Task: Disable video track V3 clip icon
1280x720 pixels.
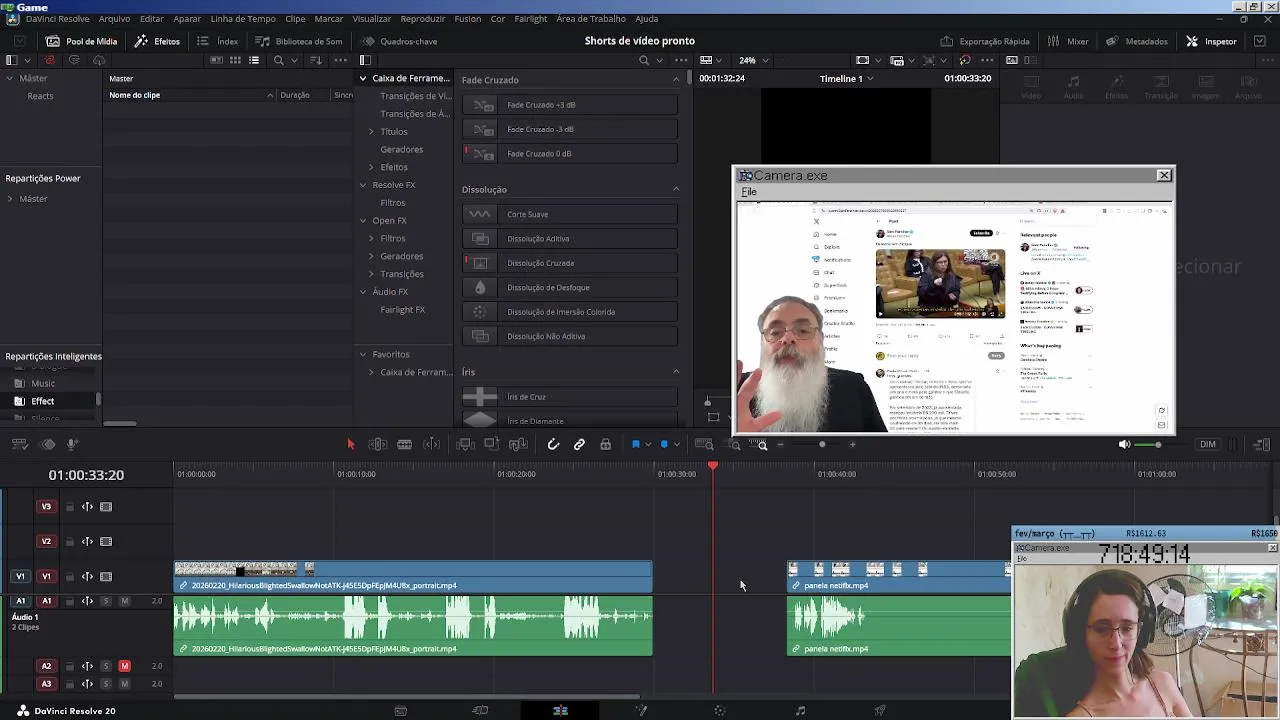Action: pyautogui.click(x=106, y=507)
